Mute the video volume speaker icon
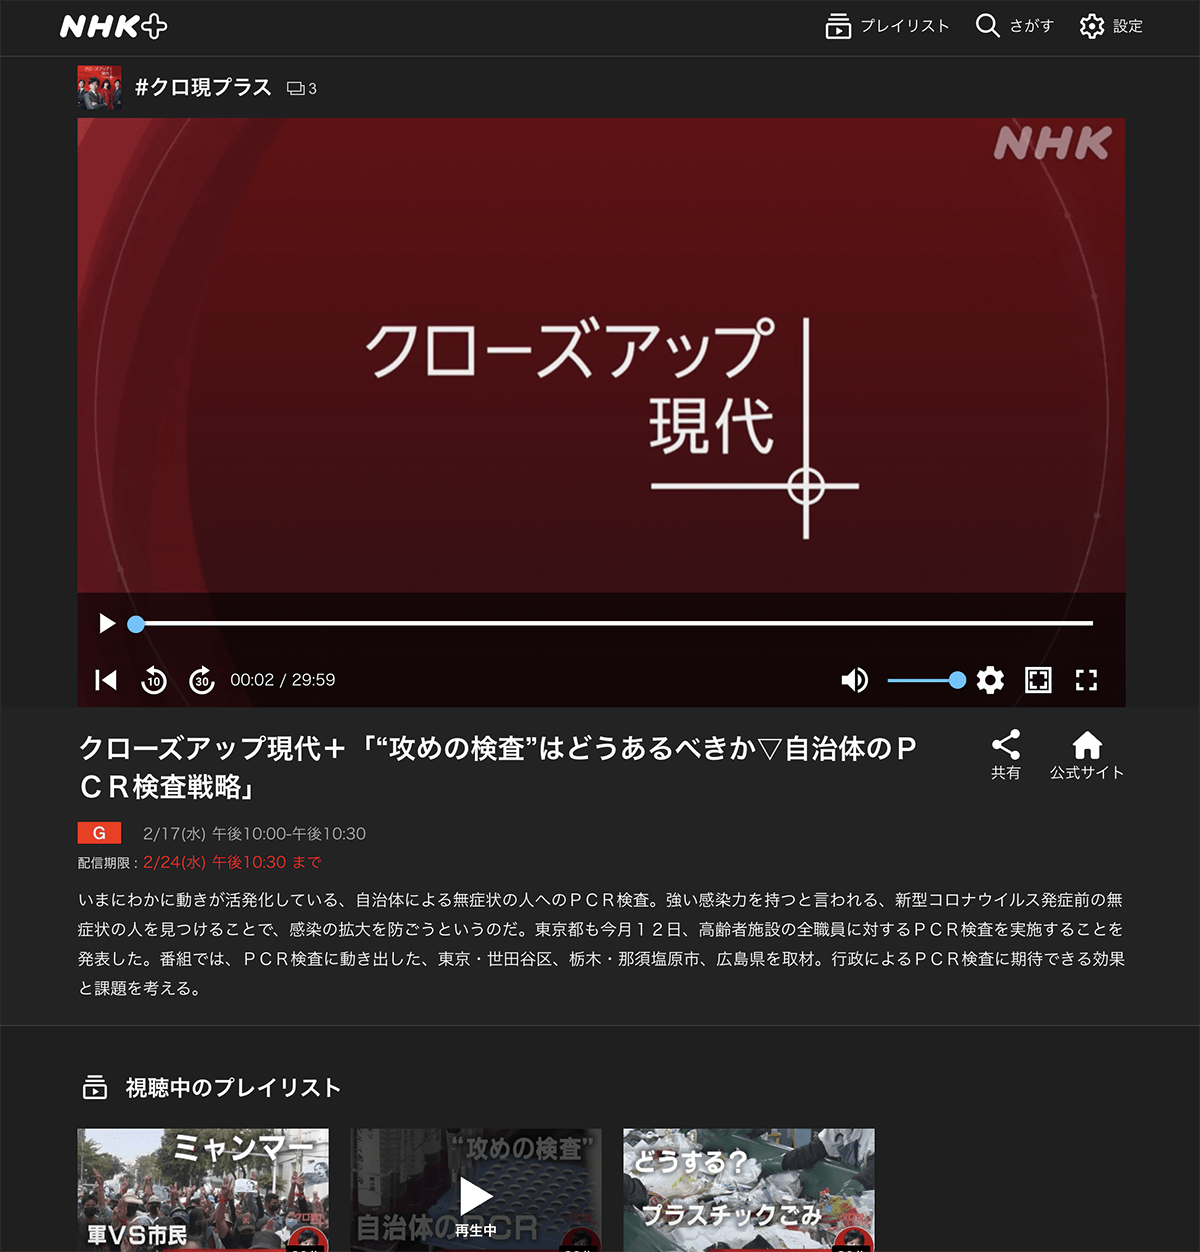 tap(854, 680)
